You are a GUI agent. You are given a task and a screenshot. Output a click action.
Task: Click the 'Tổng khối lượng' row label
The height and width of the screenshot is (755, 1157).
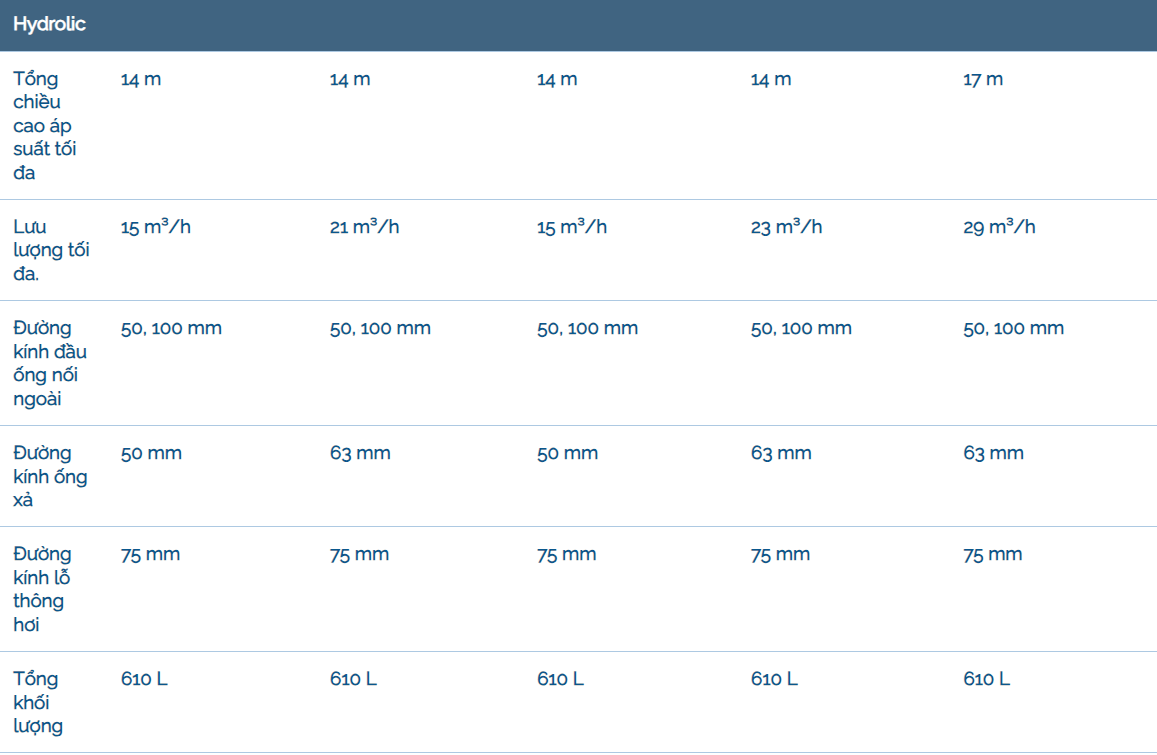[x=38, y=702]
